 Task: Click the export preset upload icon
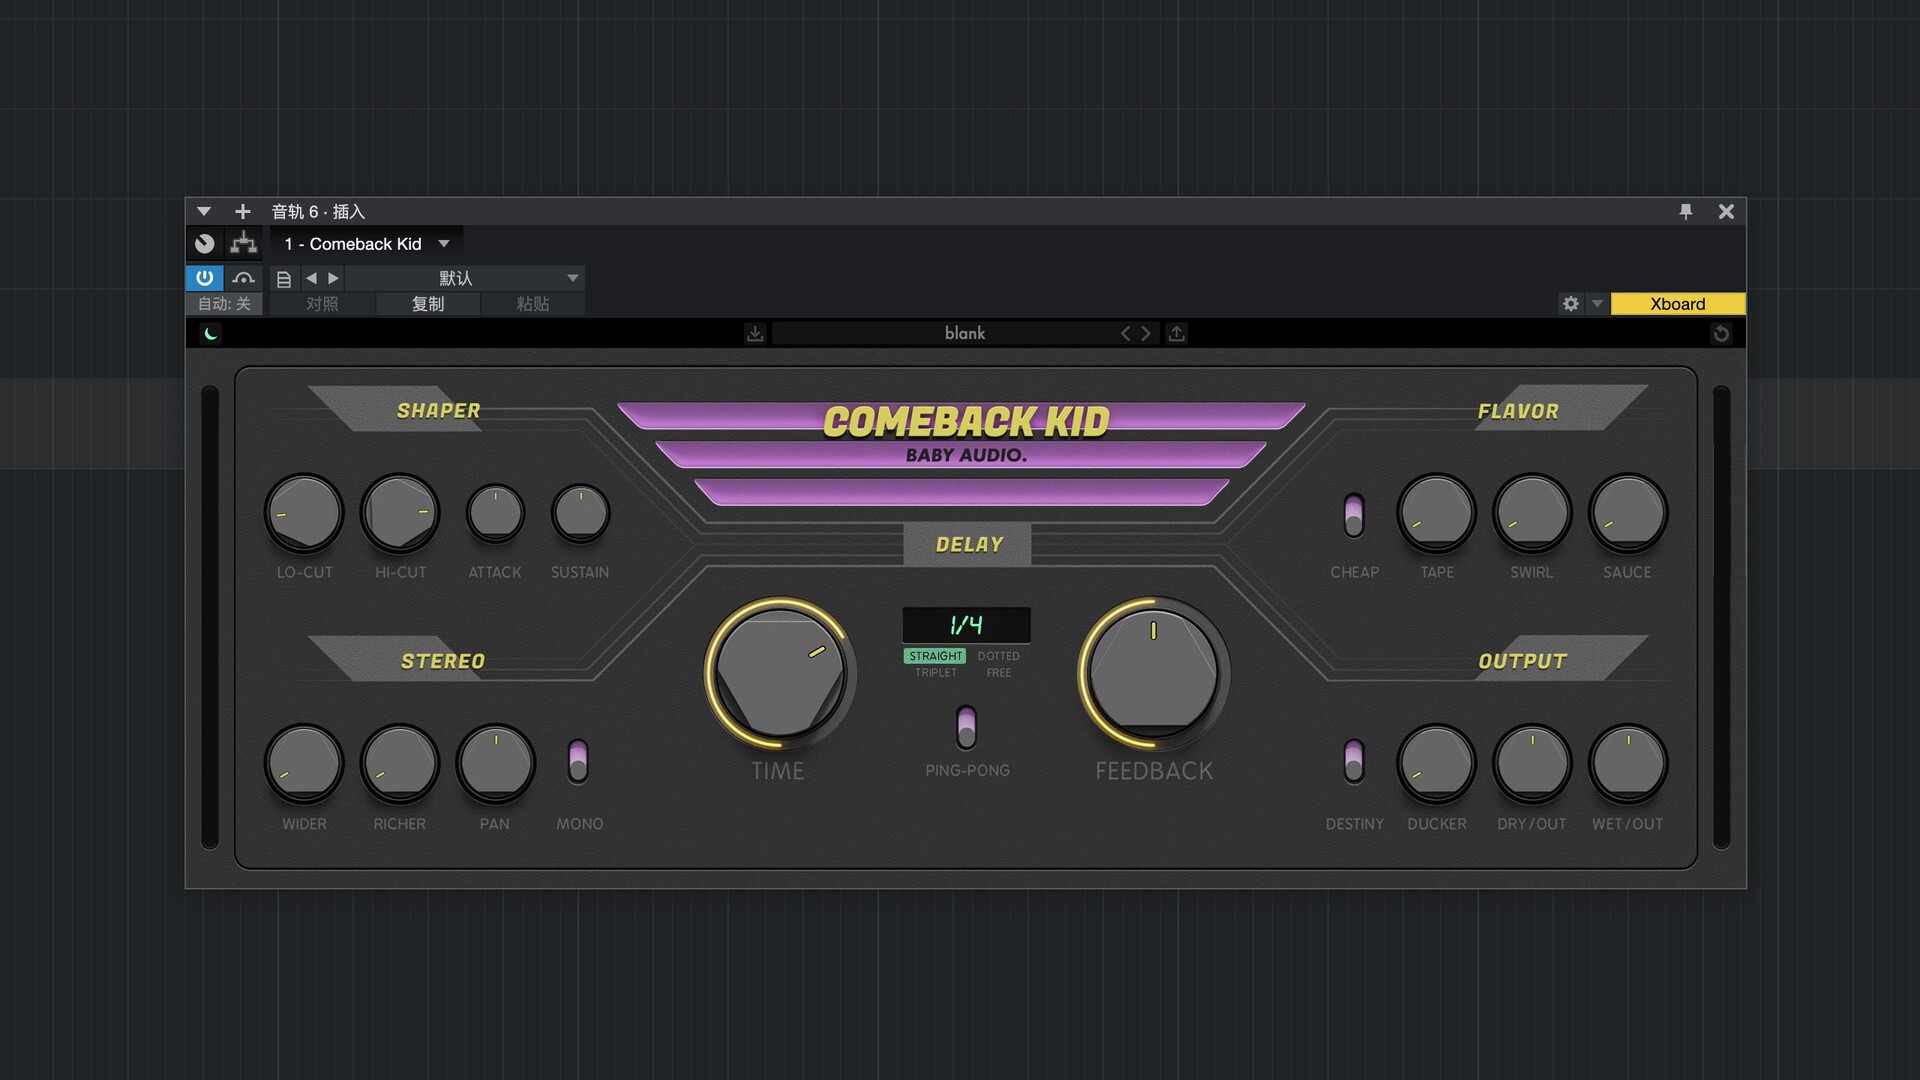click(1177, 334)
